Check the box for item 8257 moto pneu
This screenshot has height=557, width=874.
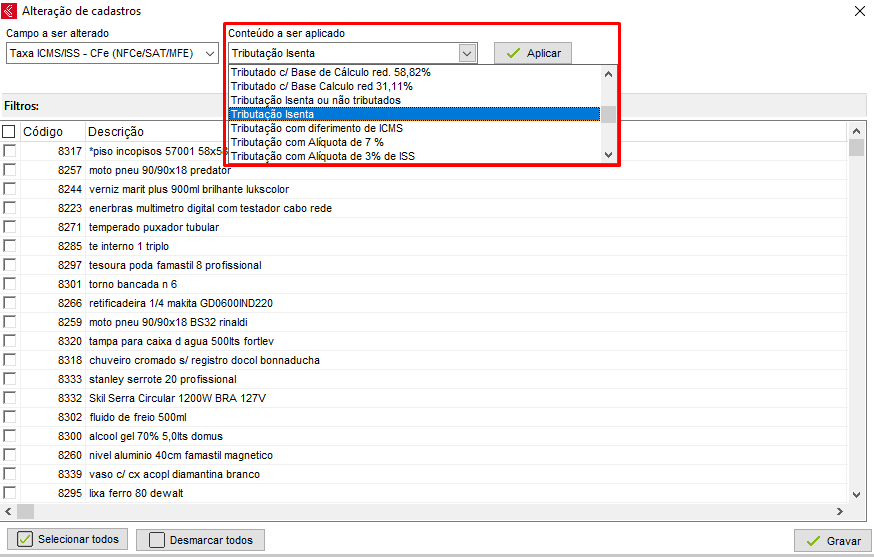[9, 170]
